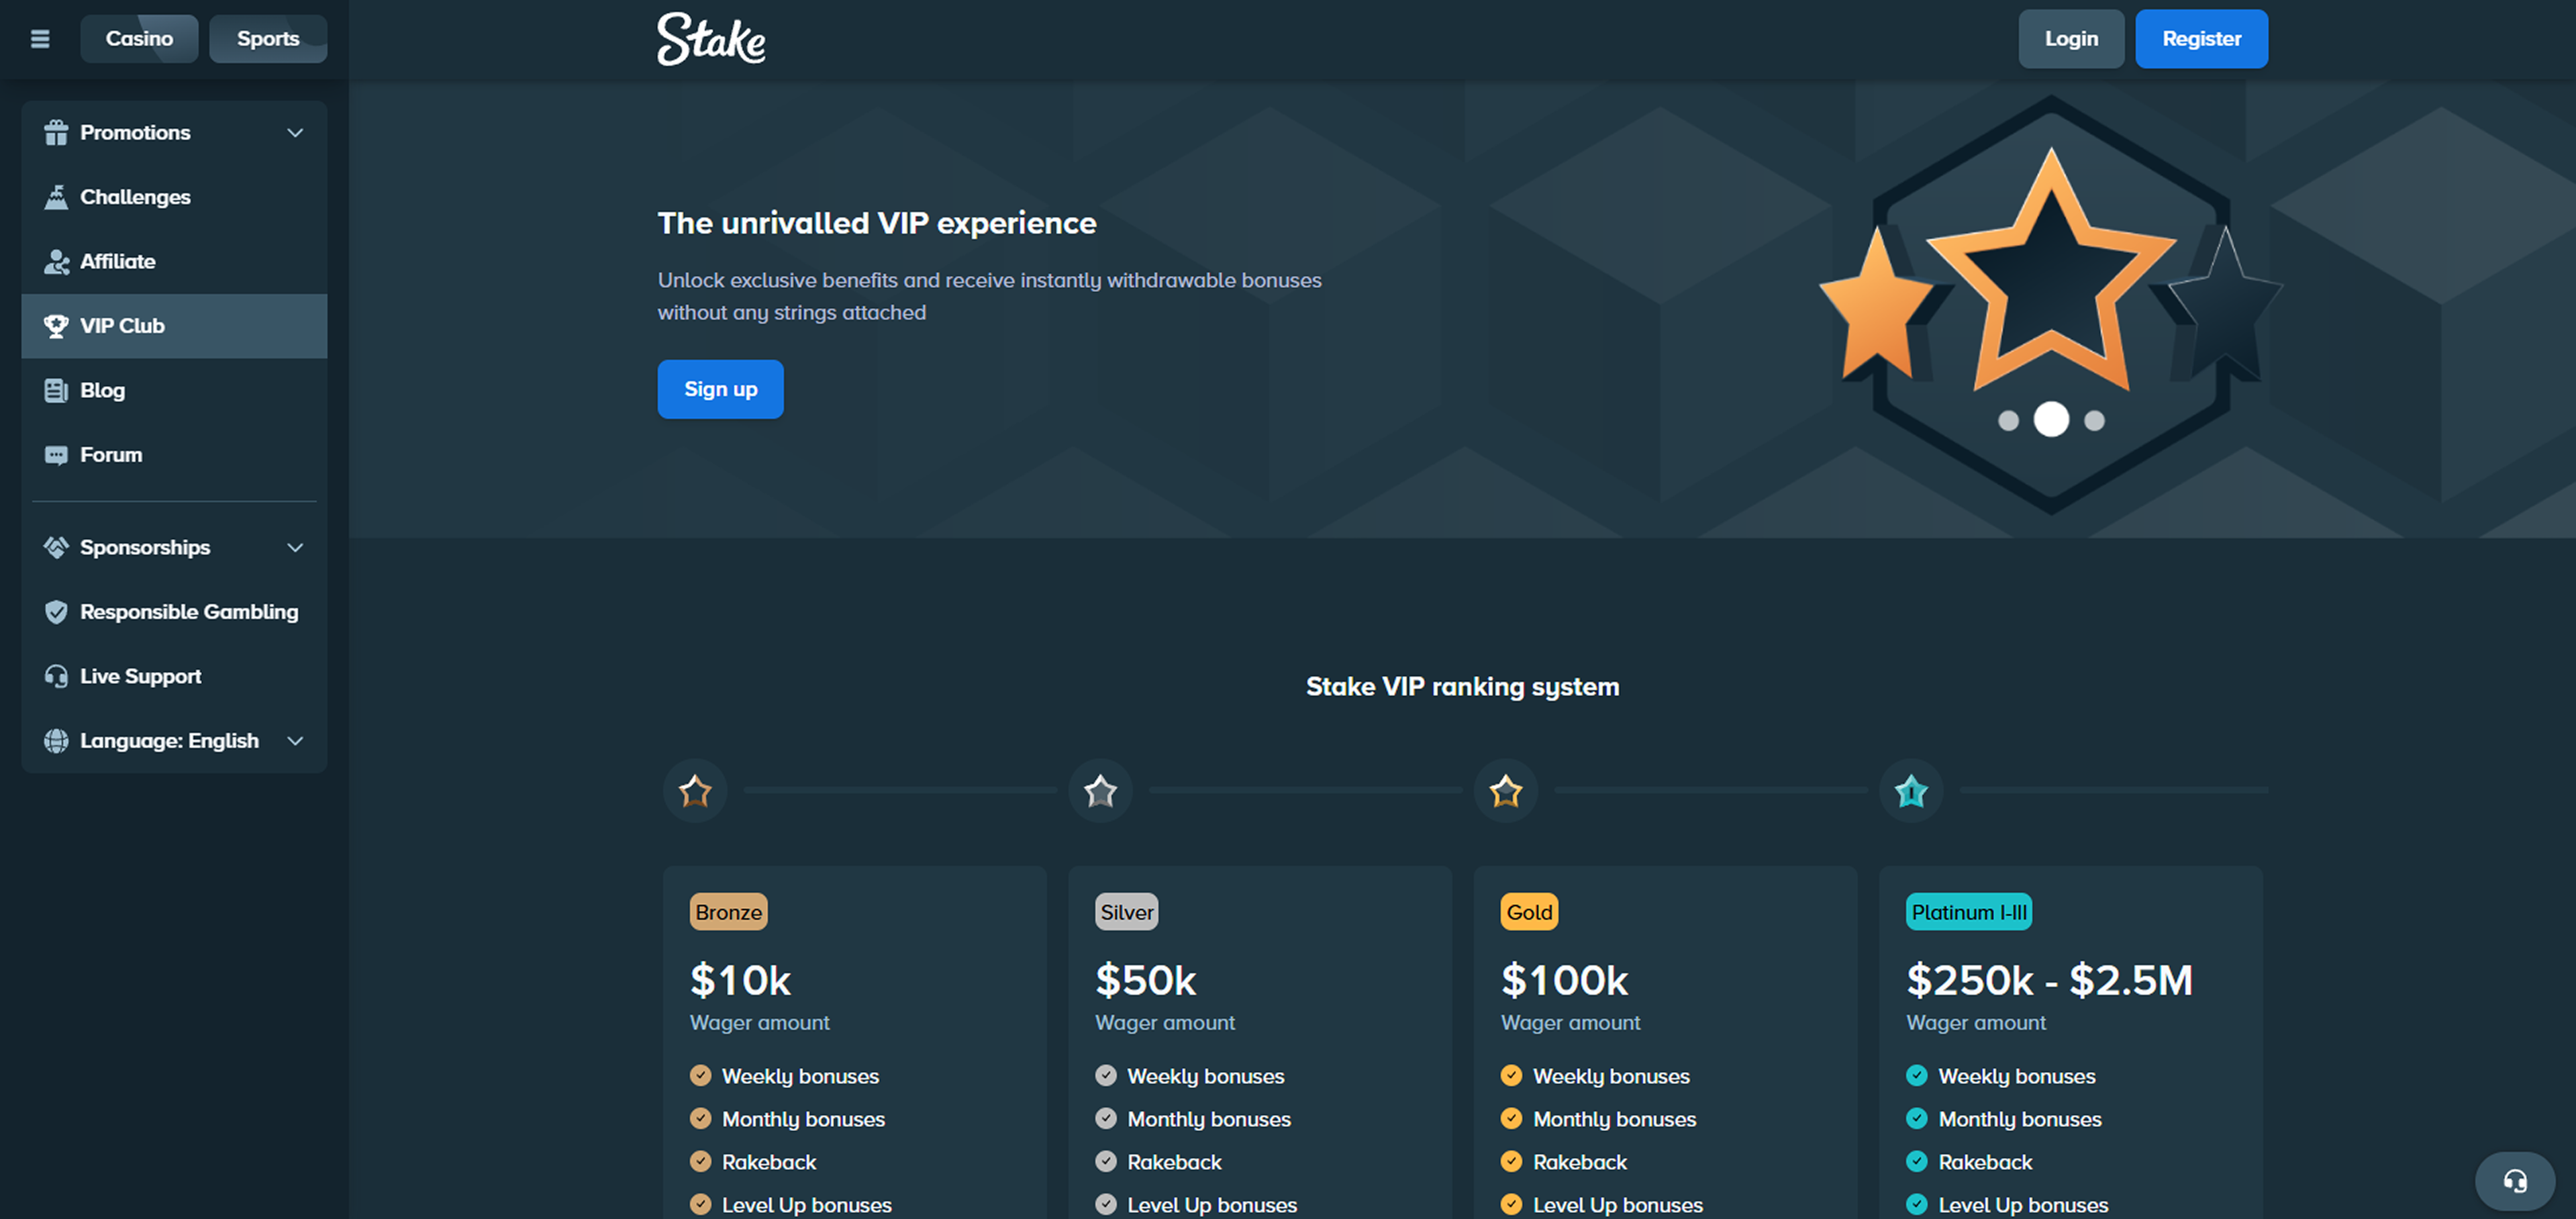This screenshot has height=1219, width=2576.
Task: Click the large center star graphic
Action: tap(2051, 270)
